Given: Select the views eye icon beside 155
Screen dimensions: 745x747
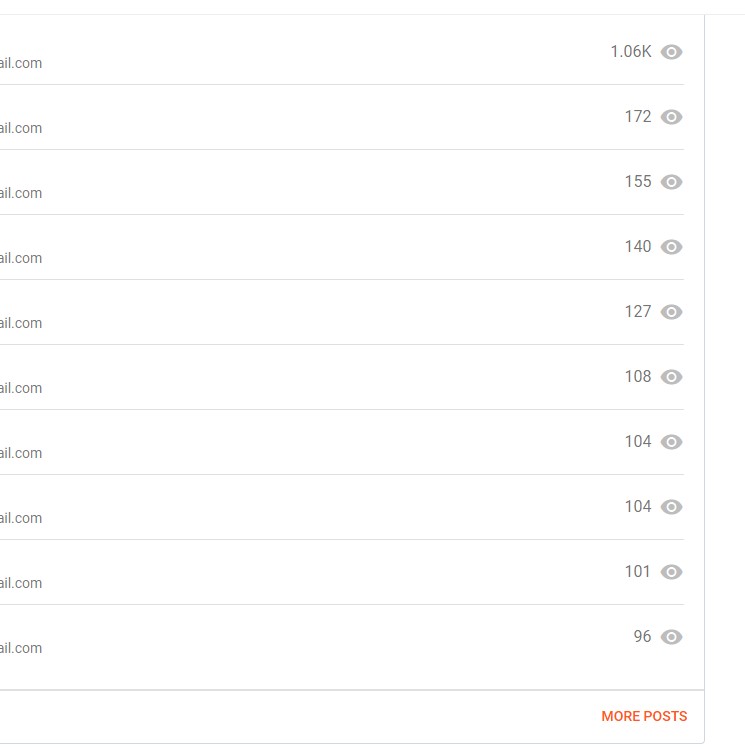Looking at the screenshot, I should coord(672,182).
